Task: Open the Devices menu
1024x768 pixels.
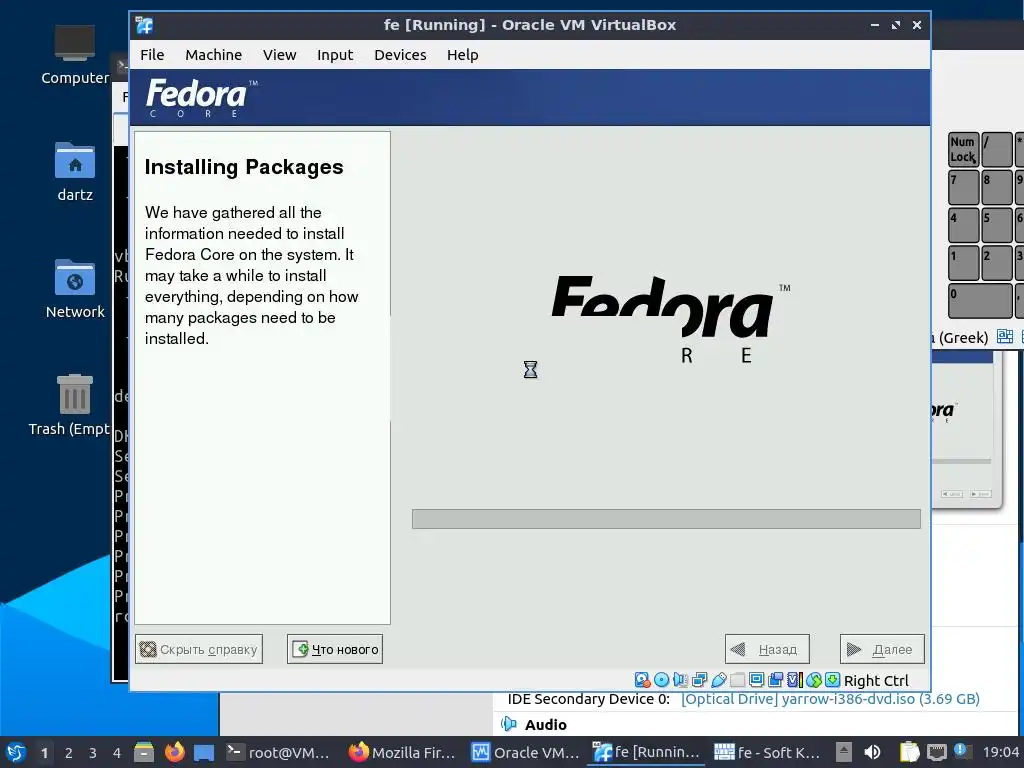Action: click(400, 55)
